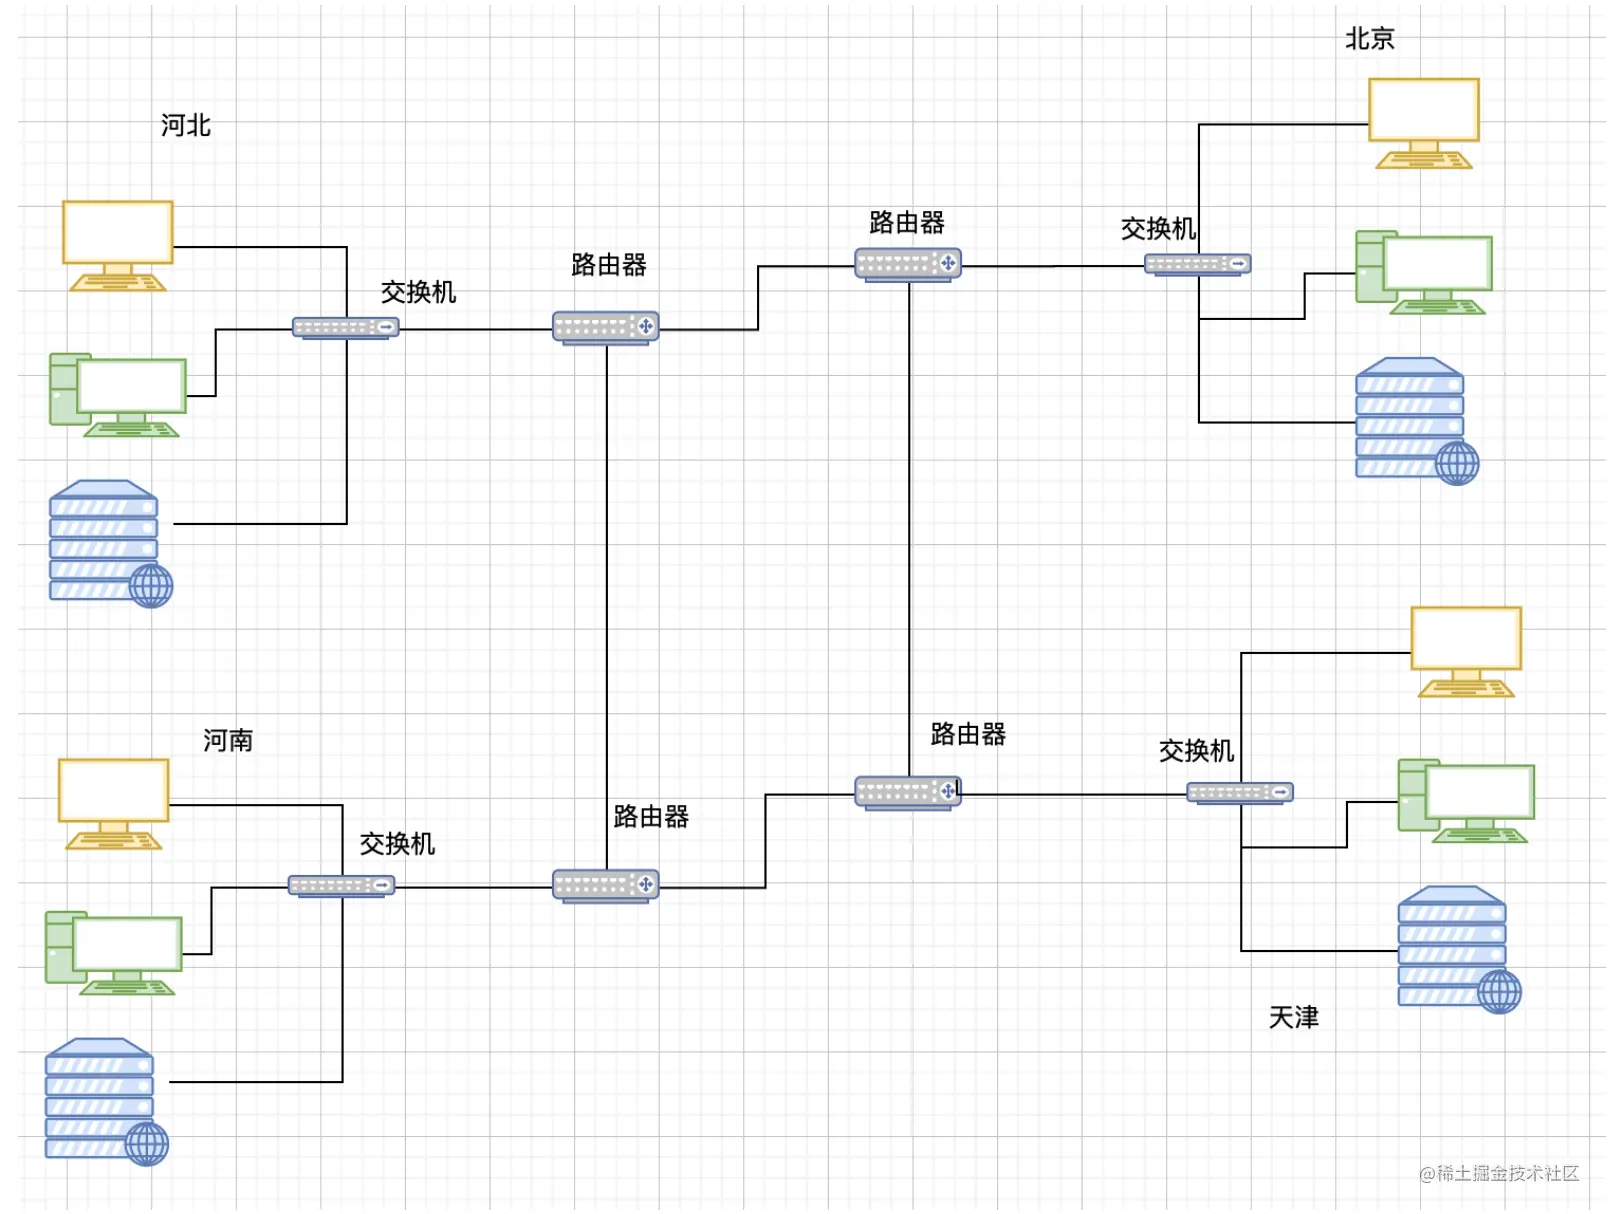Click the 路由器 label above the 河南 router
This screenshot has width=1610, height=1214.
point(651,817)
